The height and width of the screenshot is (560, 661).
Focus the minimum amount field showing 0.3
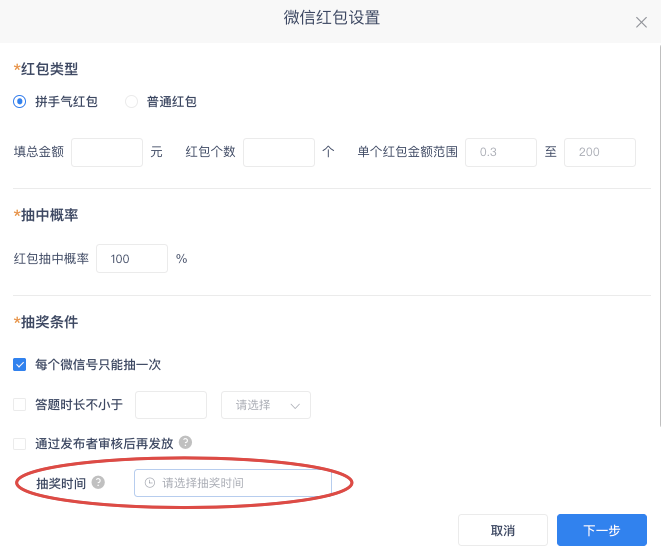(501, 152)
